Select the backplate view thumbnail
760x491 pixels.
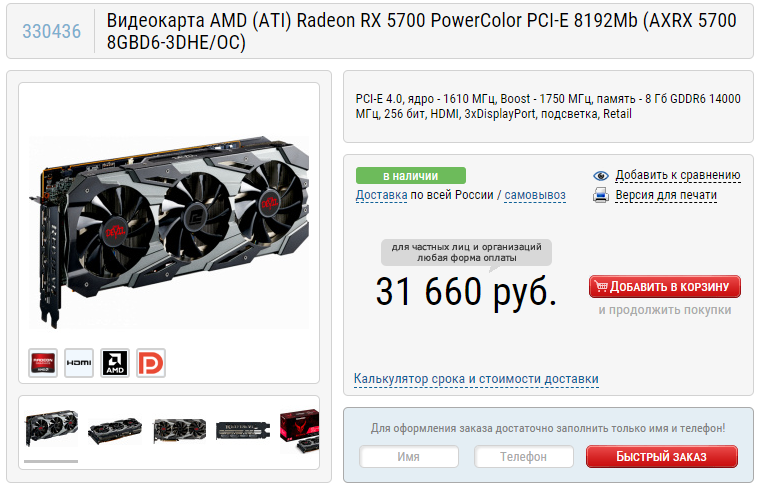(x=242, y=430)
